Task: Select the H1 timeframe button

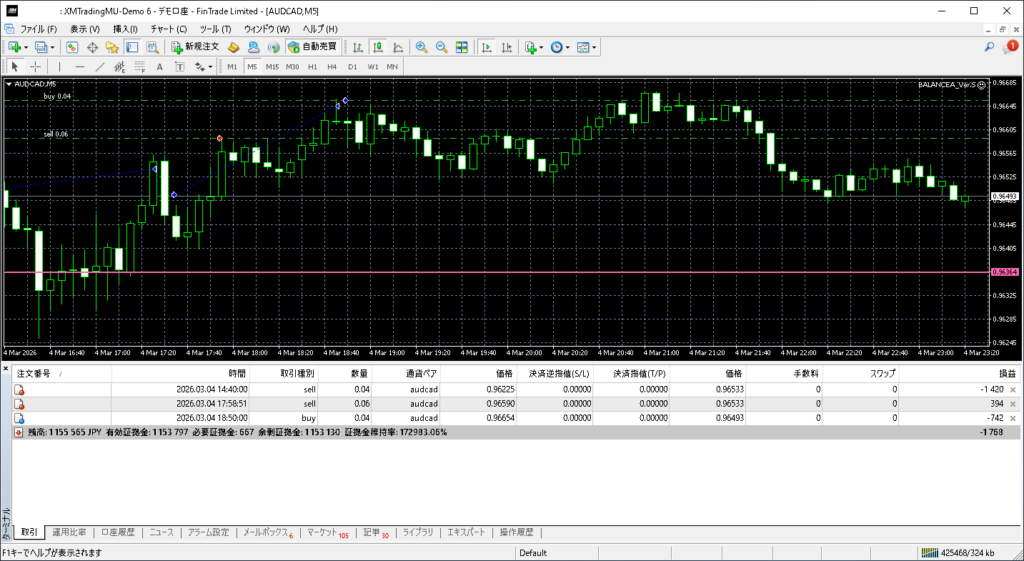Action: pyautogui.click(x=313, y=67)
